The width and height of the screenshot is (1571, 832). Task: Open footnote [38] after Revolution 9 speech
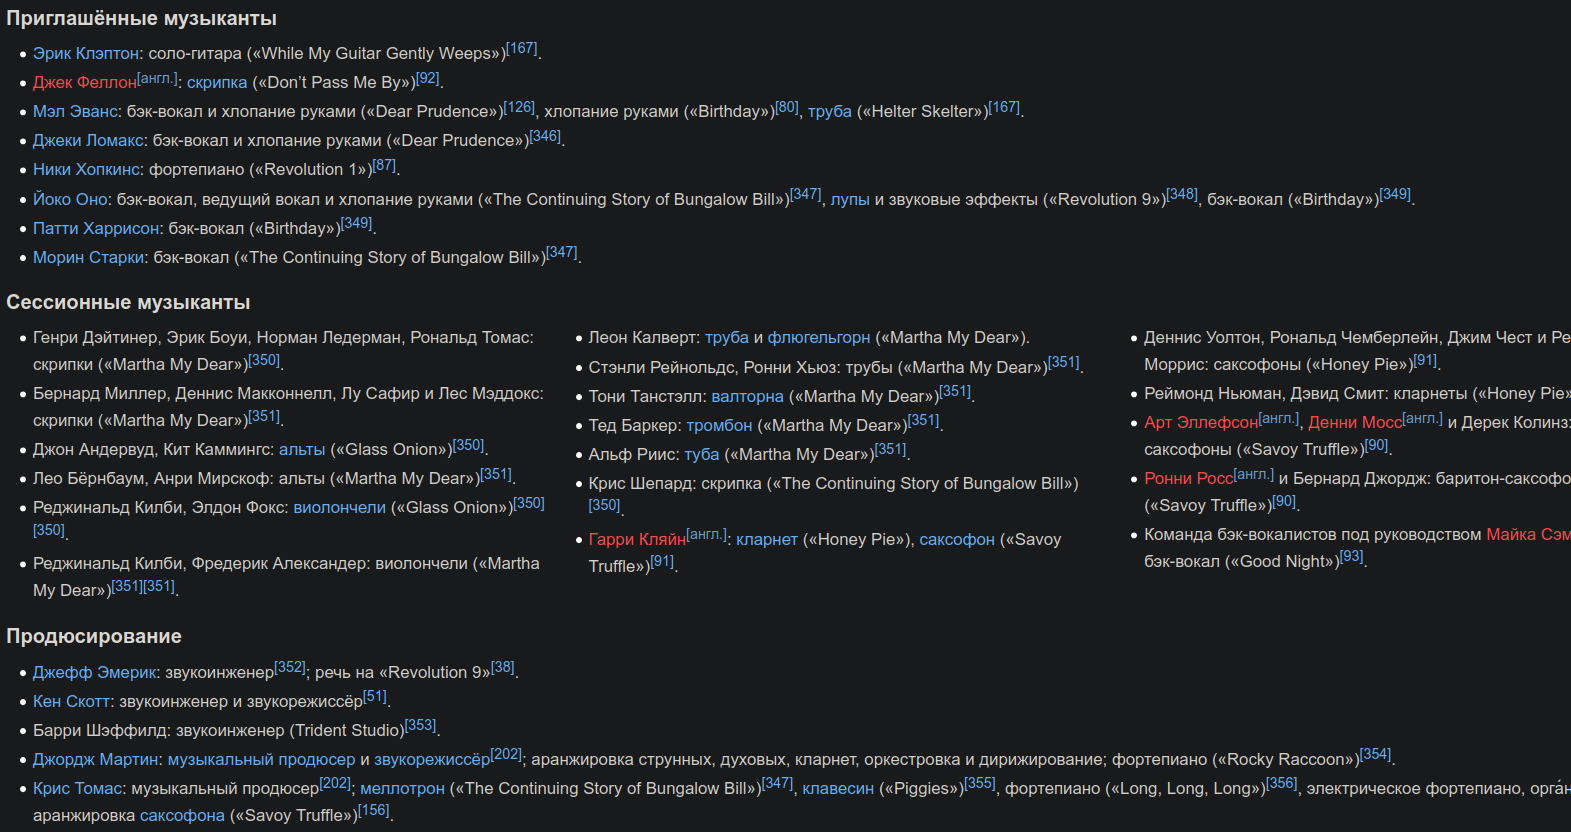tap(503, 668)
